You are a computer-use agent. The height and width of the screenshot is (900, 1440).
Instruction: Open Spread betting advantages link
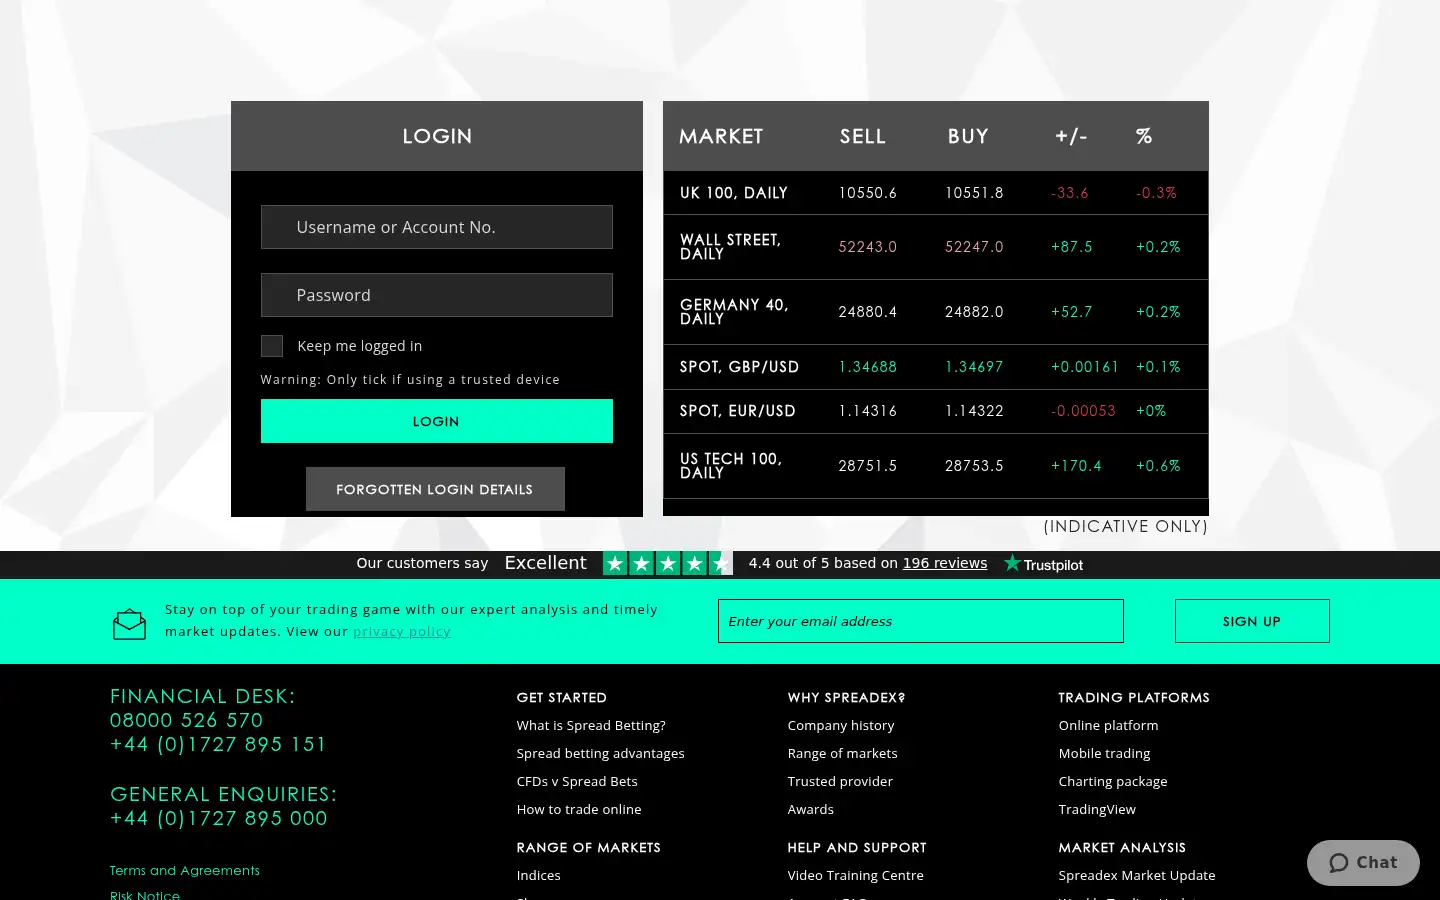[601, 753]
